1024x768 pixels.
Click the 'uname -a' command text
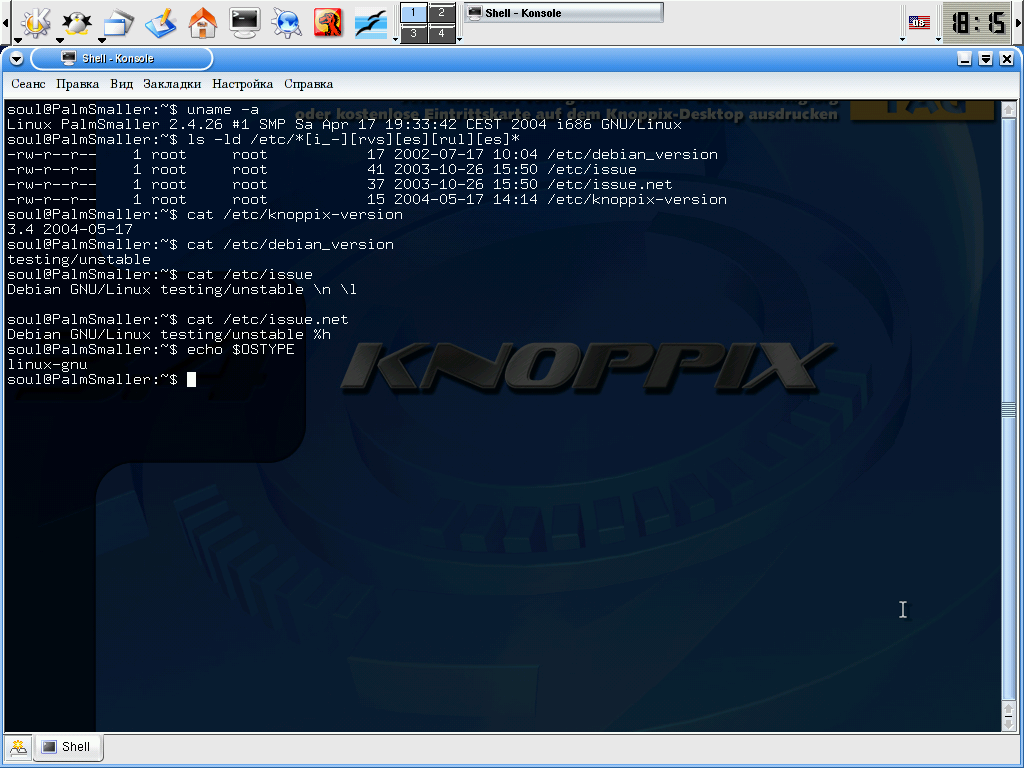223,110
